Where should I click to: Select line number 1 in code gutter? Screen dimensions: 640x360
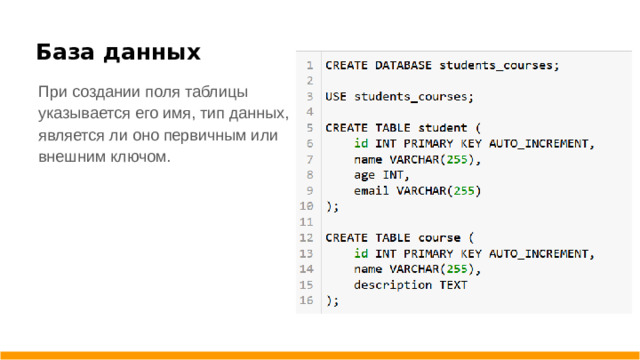(310, 65)
